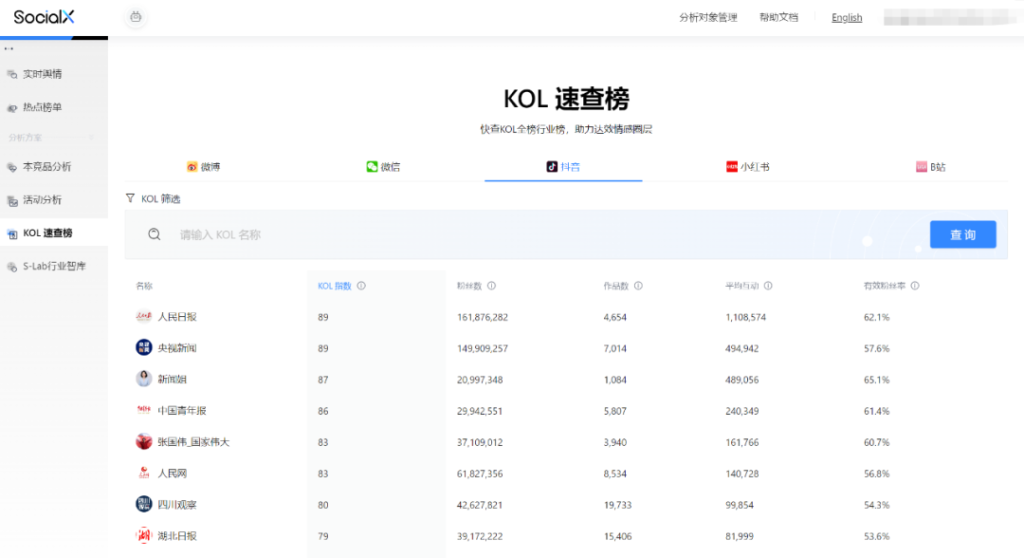Viewport: 1024px width, 558px height.
Task: Open the 湖北日报 KOL name
Action: [x=177, y=536]
